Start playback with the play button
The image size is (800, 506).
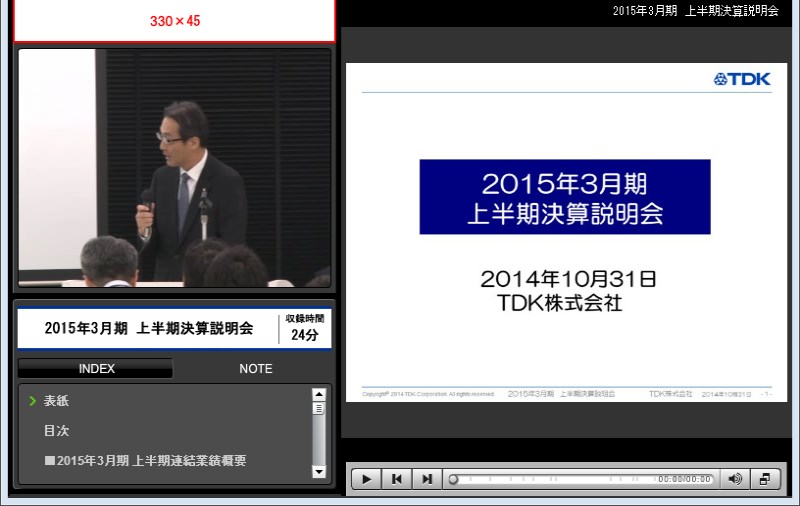366,479
